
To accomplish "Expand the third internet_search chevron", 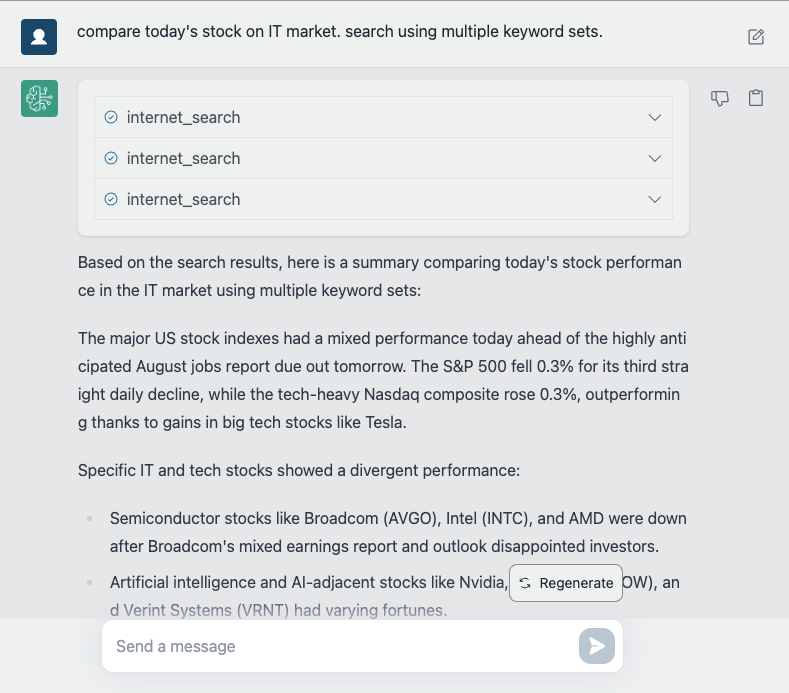I will coord(655,199).
